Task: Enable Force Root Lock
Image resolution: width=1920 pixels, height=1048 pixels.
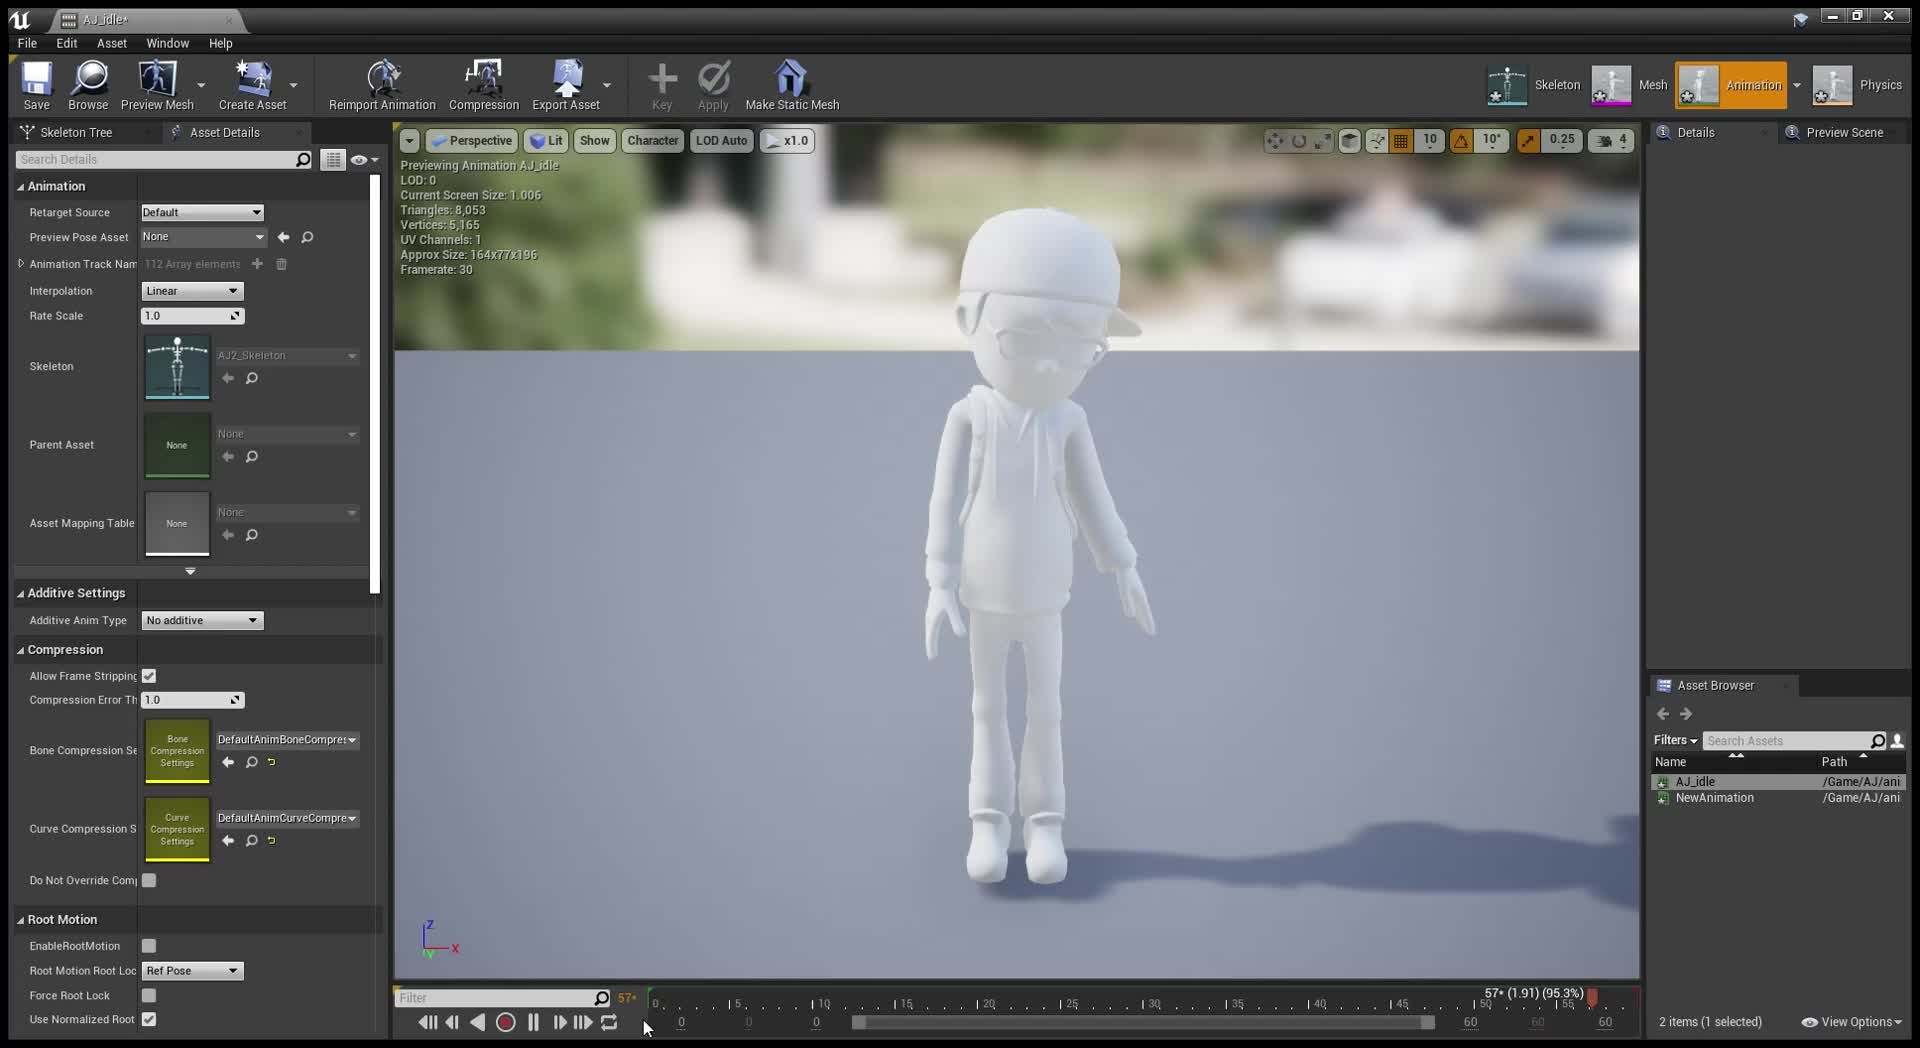Action: pos(149,995)
